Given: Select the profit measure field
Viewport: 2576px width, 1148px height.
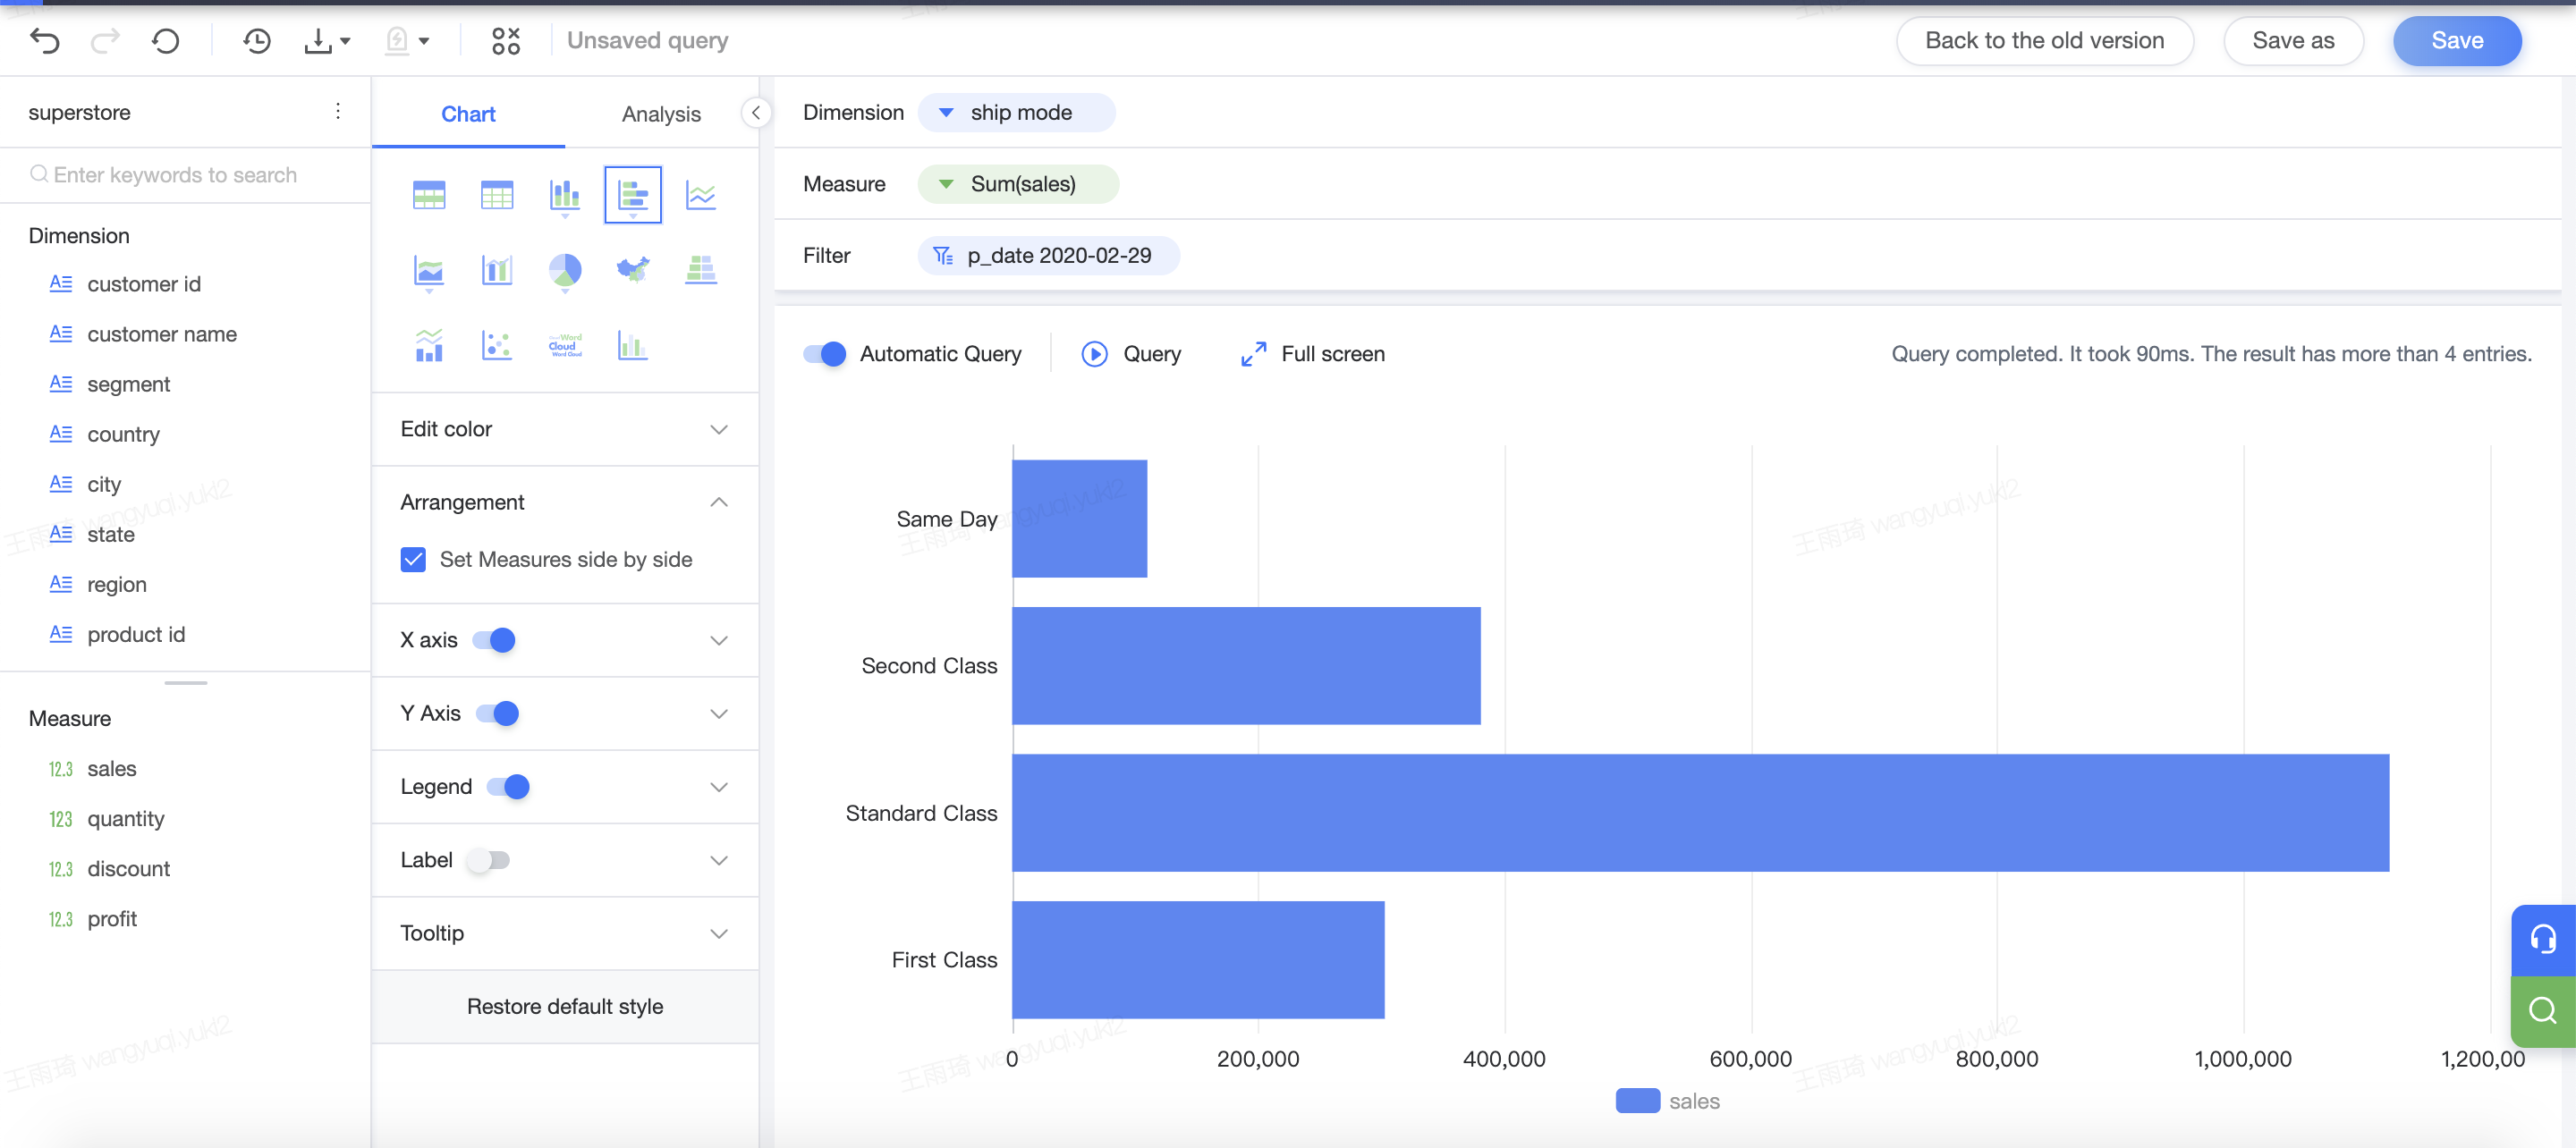Looking at the screenshot, I should click(x=111, y=919).
